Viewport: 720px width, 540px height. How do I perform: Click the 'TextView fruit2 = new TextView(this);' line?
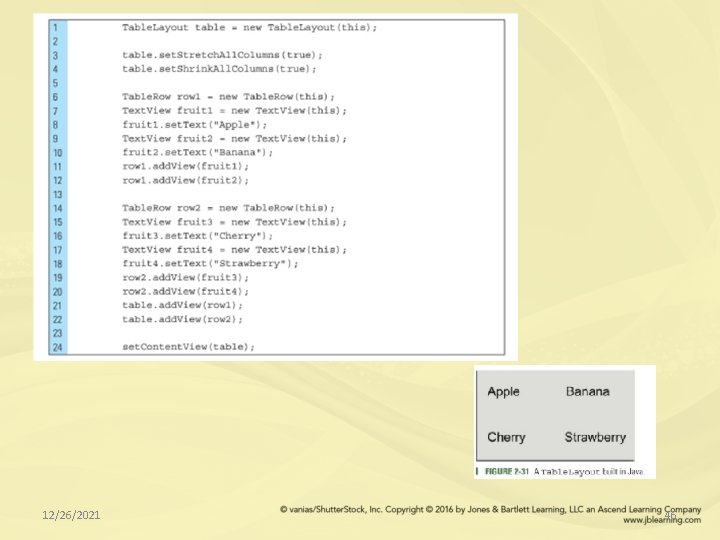(x=234, y=139)
